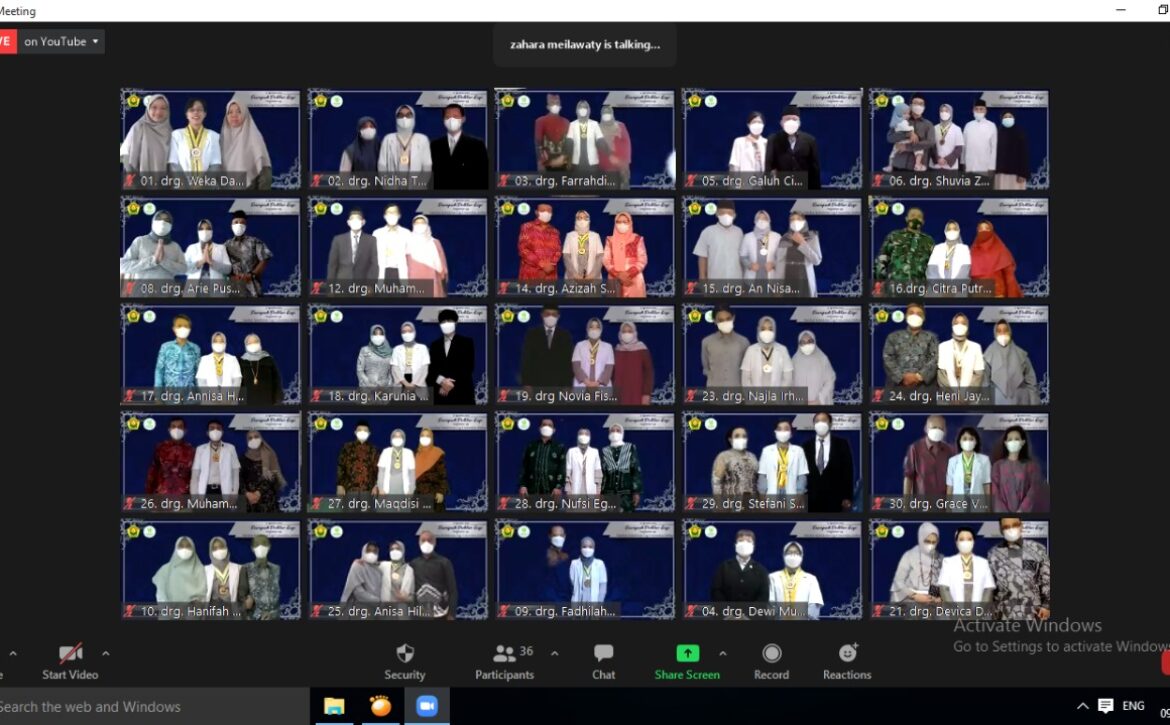Select the 24. drg. Heni Jay... video tile
Screen dimensions: 1170x725
pyautogui.click(x=960, y=355)
